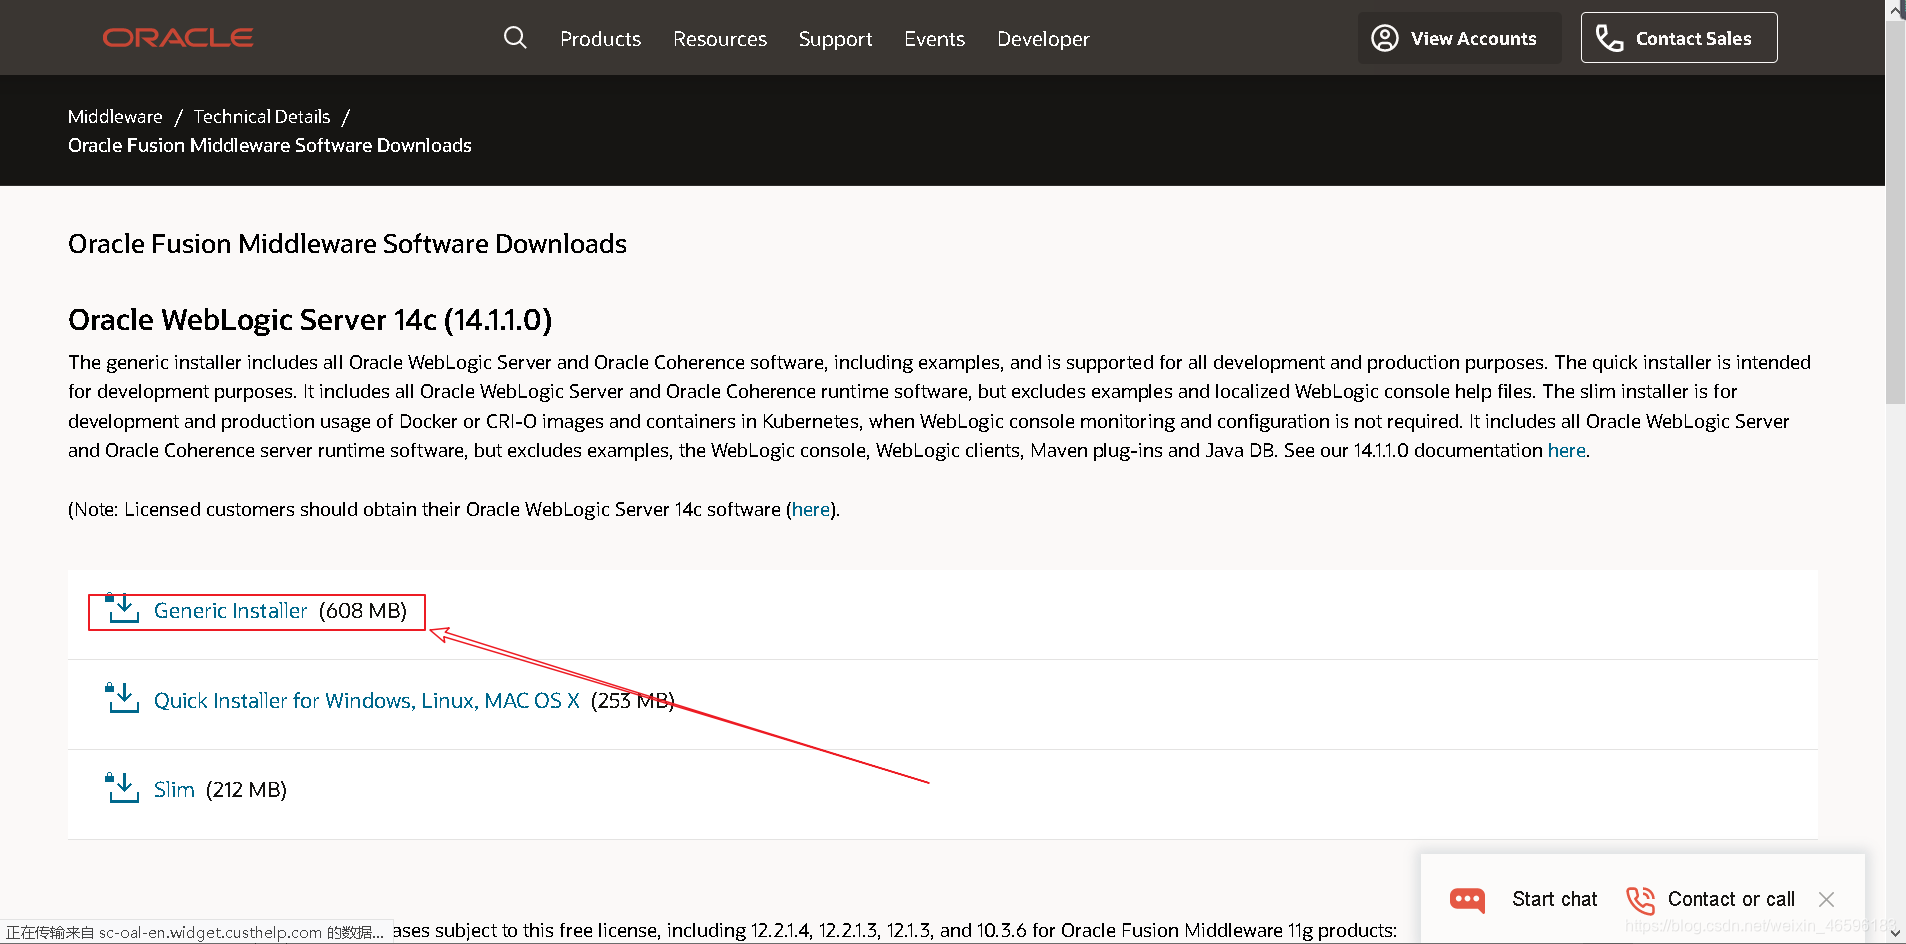1906x944 pixels.
Task: Go to the Middleware breadcrumb
Action: tap(115, 117)
